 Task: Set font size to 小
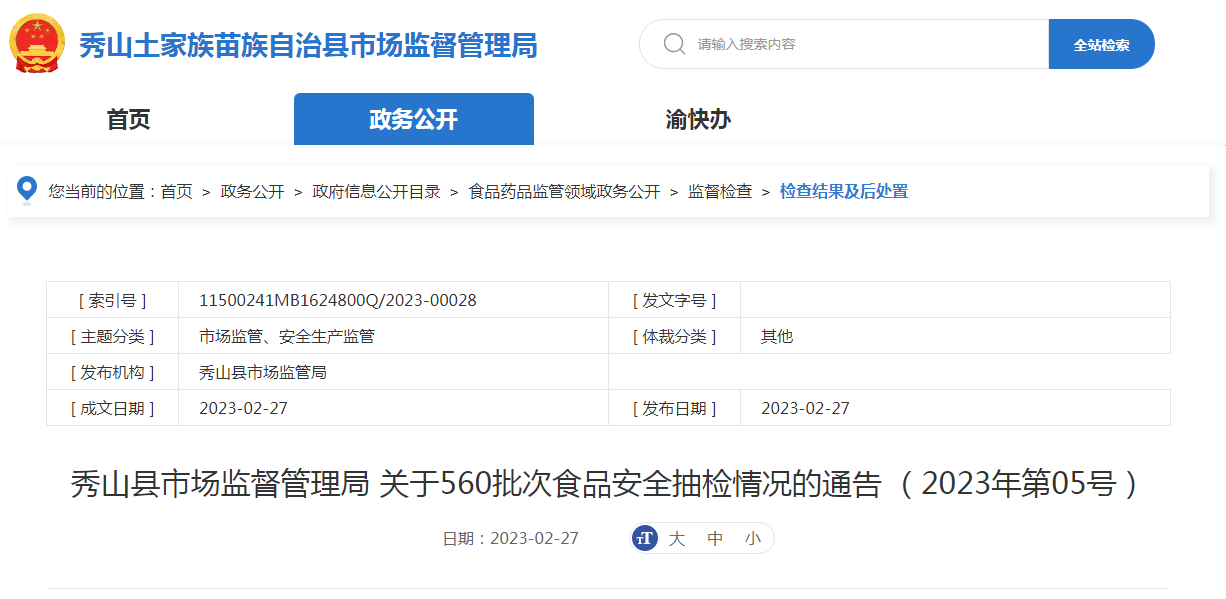(x=752, y=538)
